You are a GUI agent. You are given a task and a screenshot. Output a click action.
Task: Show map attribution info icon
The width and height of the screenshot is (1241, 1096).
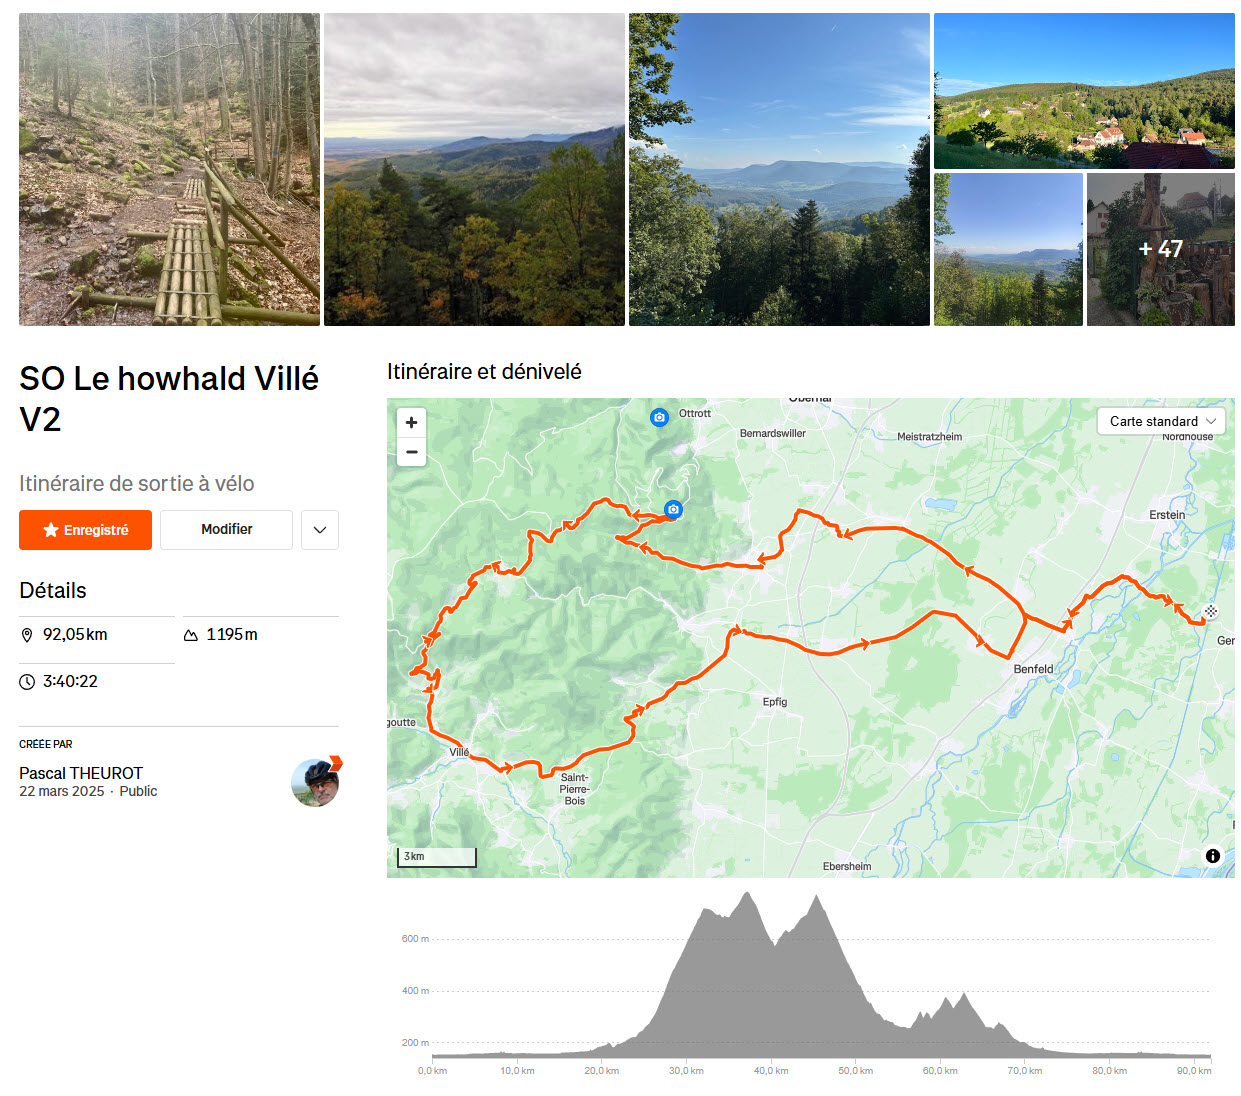[x=1212, y=856]
